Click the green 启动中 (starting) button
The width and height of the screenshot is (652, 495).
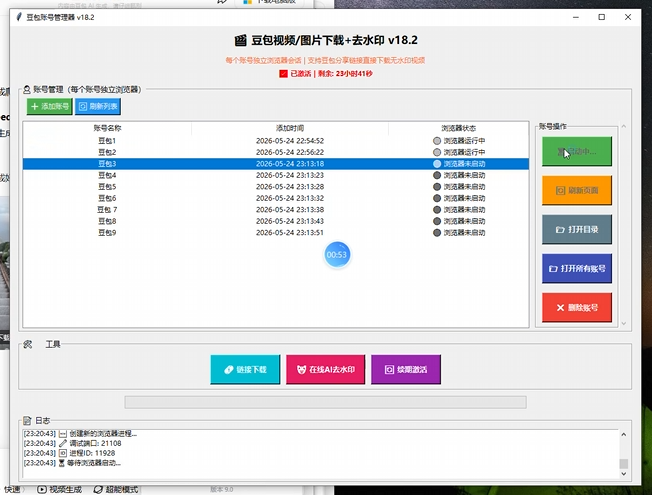point(577,151)
